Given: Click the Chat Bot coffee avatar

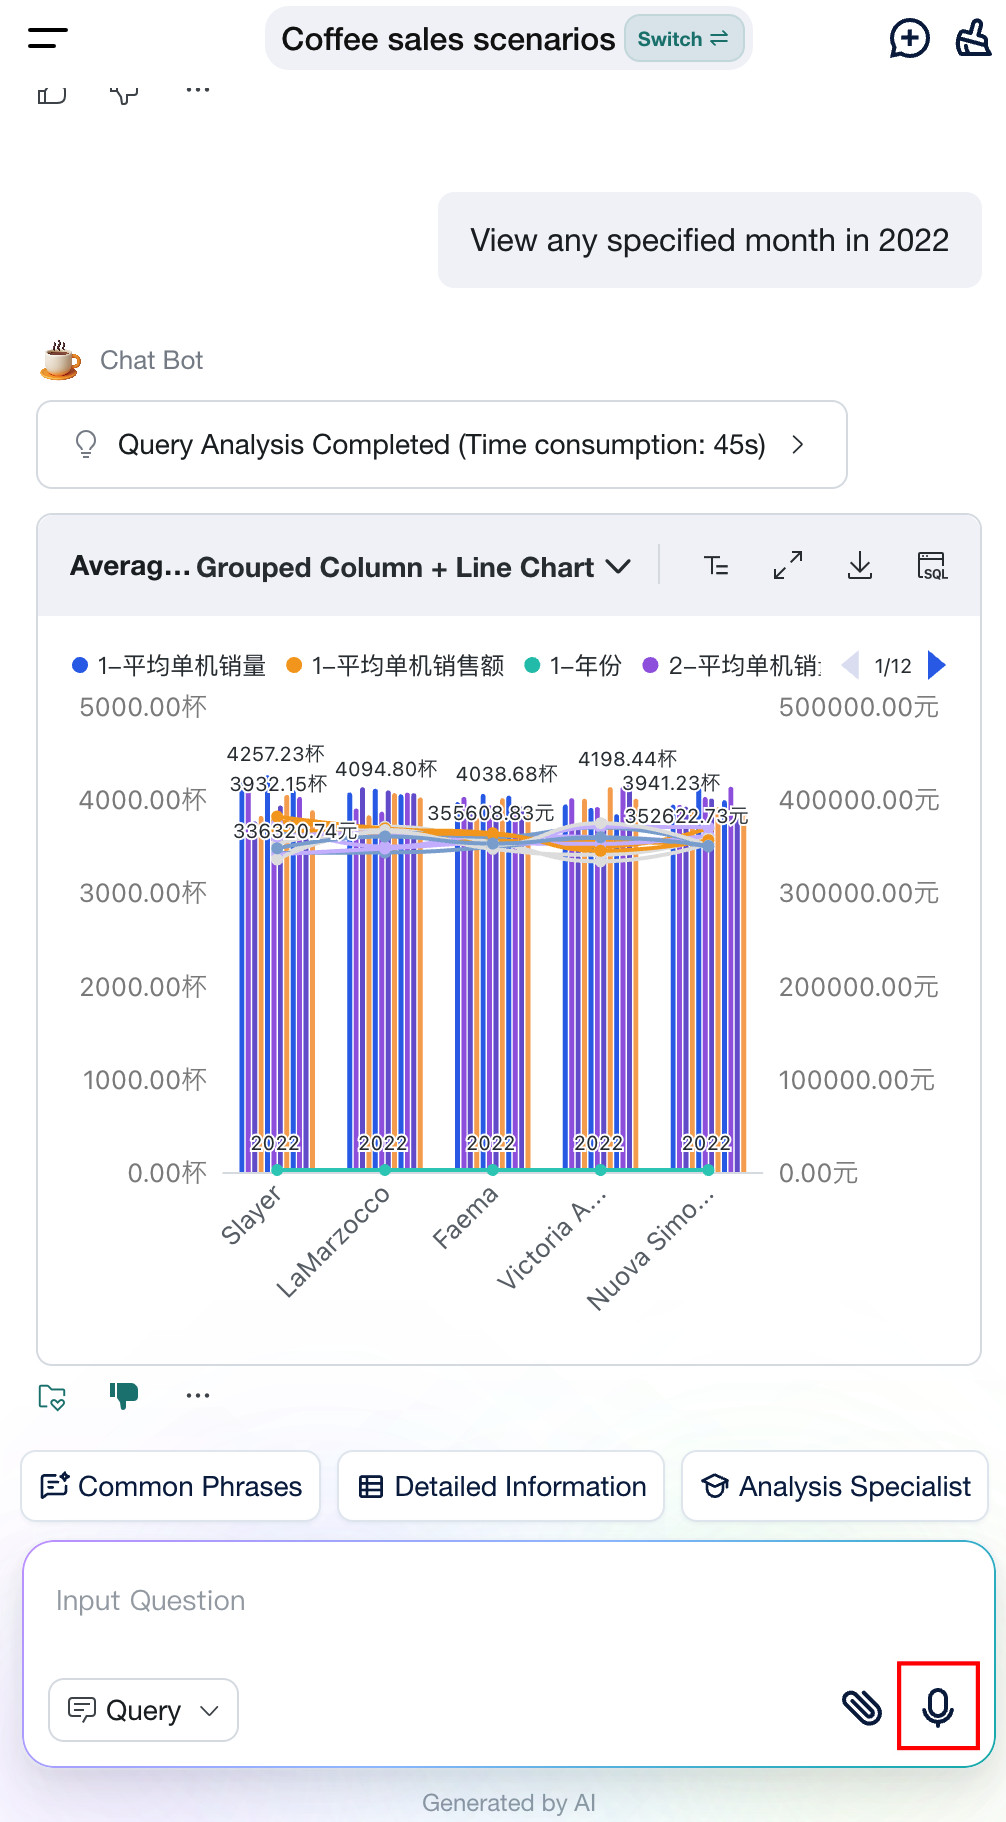Looking at the screenshot, I should click(60, 360).
